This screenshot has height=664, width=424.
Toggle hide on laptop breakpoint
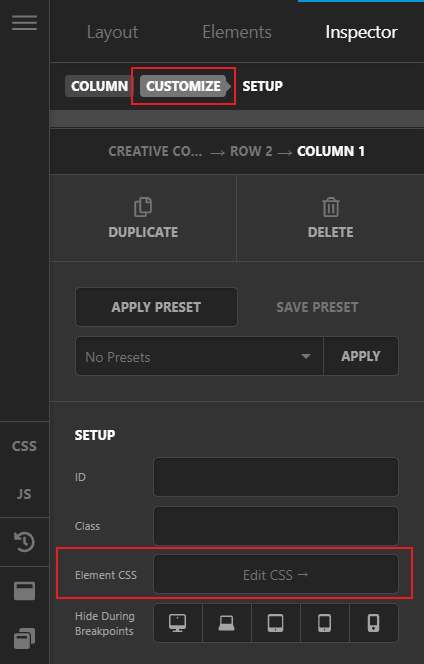pos(227,623)
